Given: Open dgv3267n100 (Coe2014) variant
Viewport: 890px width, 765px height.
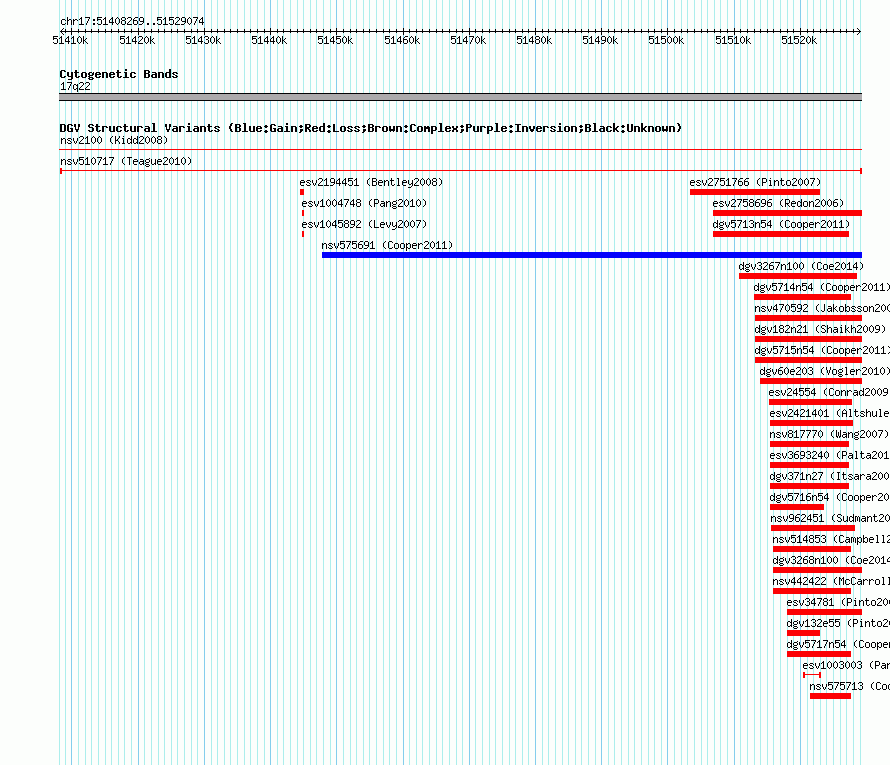Looking at the screenshot, I should point(801,266).
